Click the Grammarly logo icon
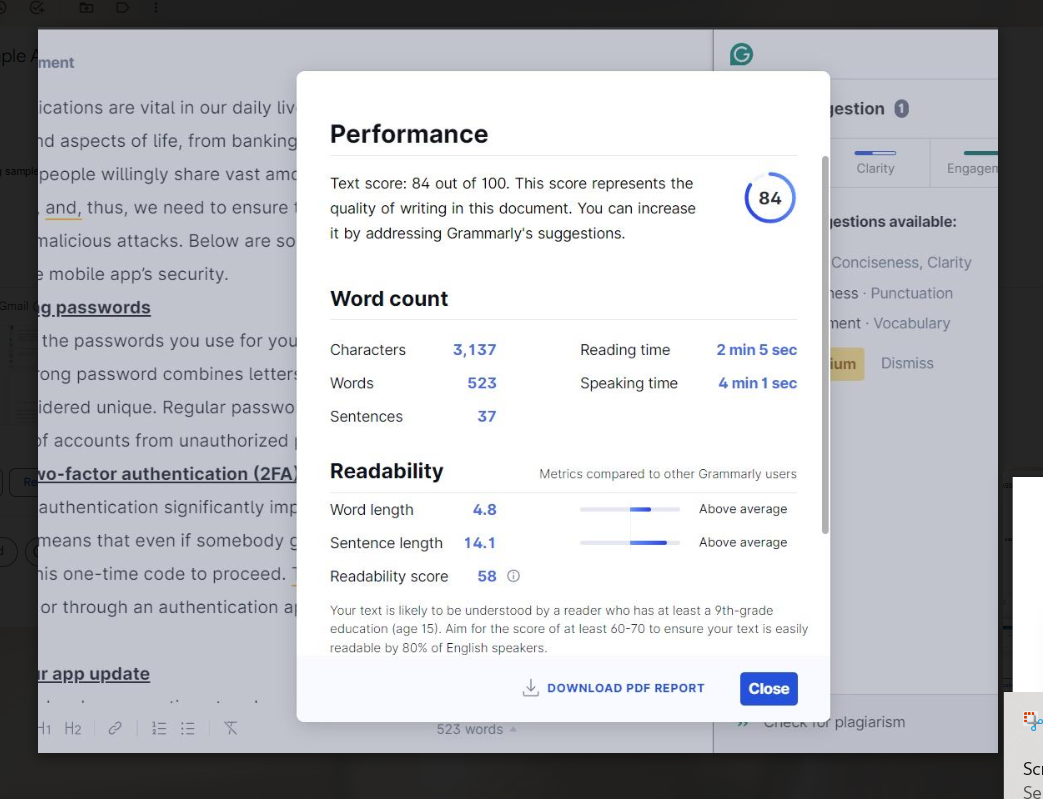Viewport: 1043px width, 799px height. (x=741, y=55)
